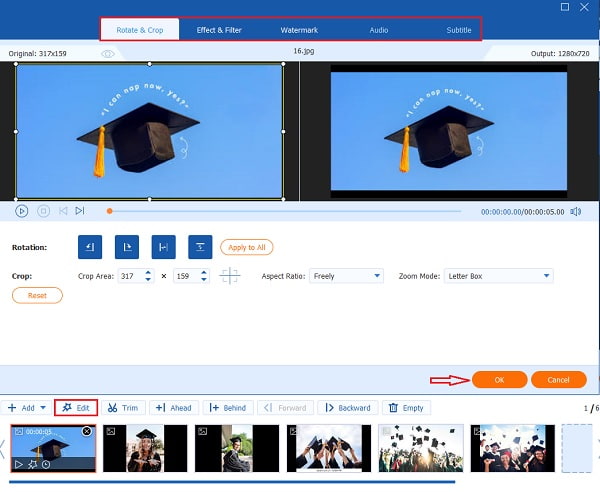Confirm edits with the OK button

point(499,380)
